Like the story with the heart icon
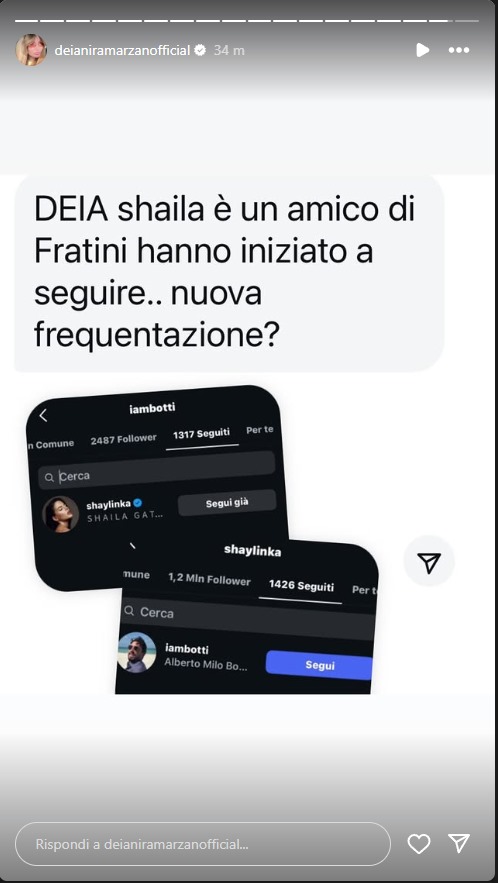This screenshot has height=883, width=498. (x=419, y=844)
